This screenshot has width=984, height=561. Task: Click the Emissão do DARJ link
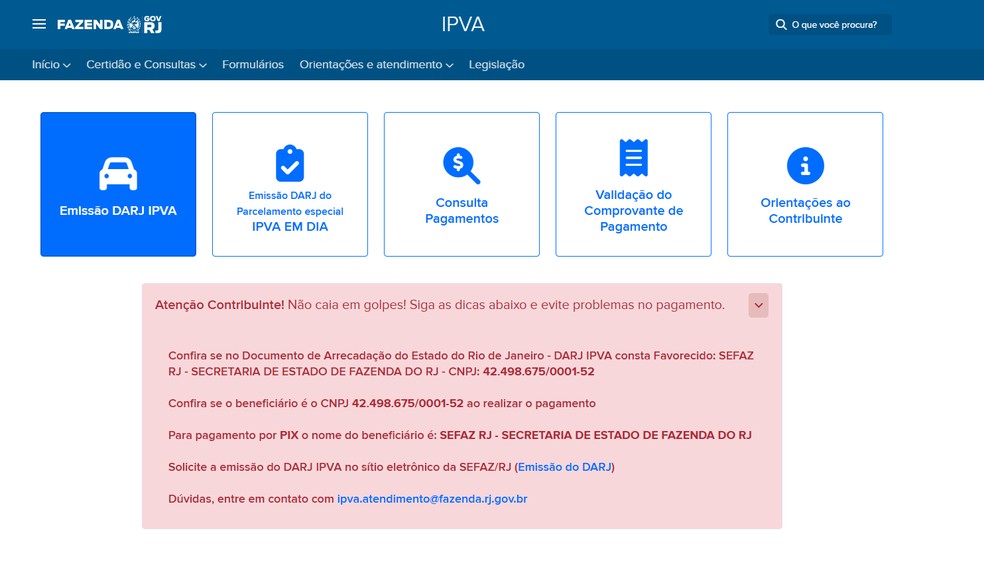[x=564, y=467]
